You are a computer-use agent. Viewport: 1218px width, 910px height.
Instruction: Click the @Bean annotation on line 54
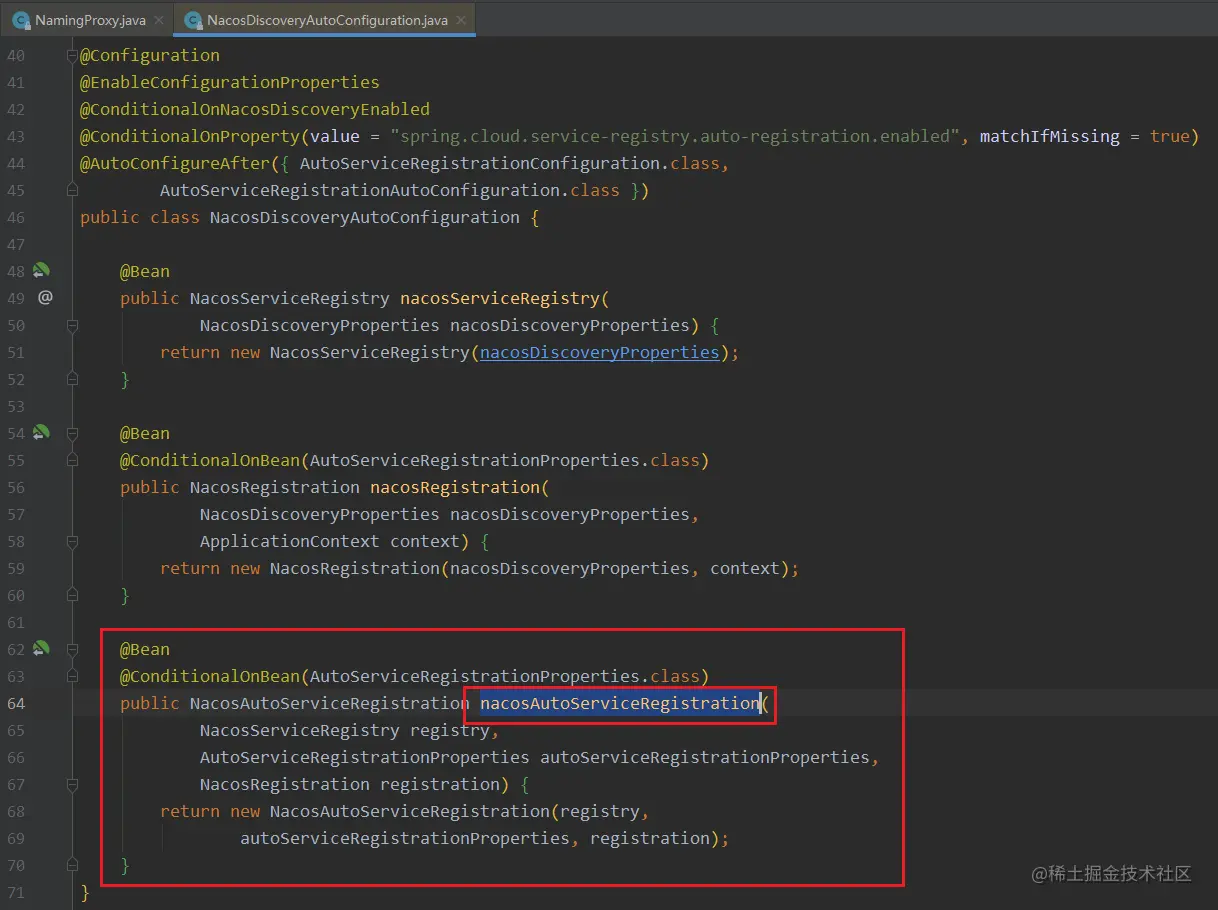(x=145, y=433)
